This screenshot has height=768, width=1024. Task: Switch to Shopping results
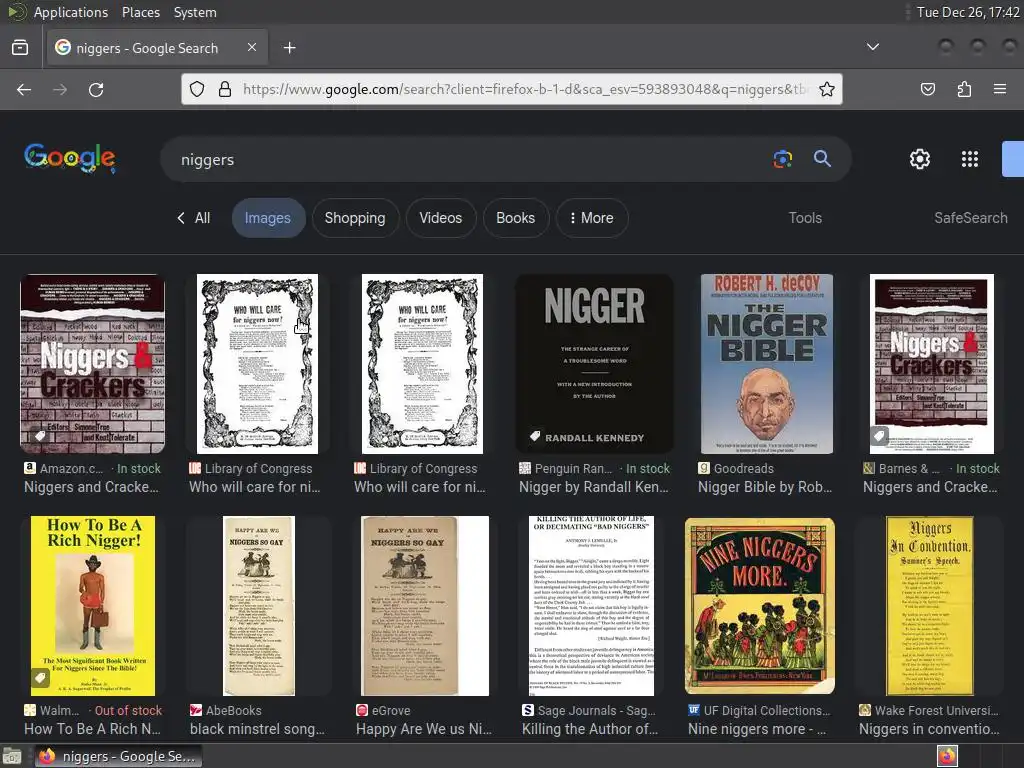(355, 217)
